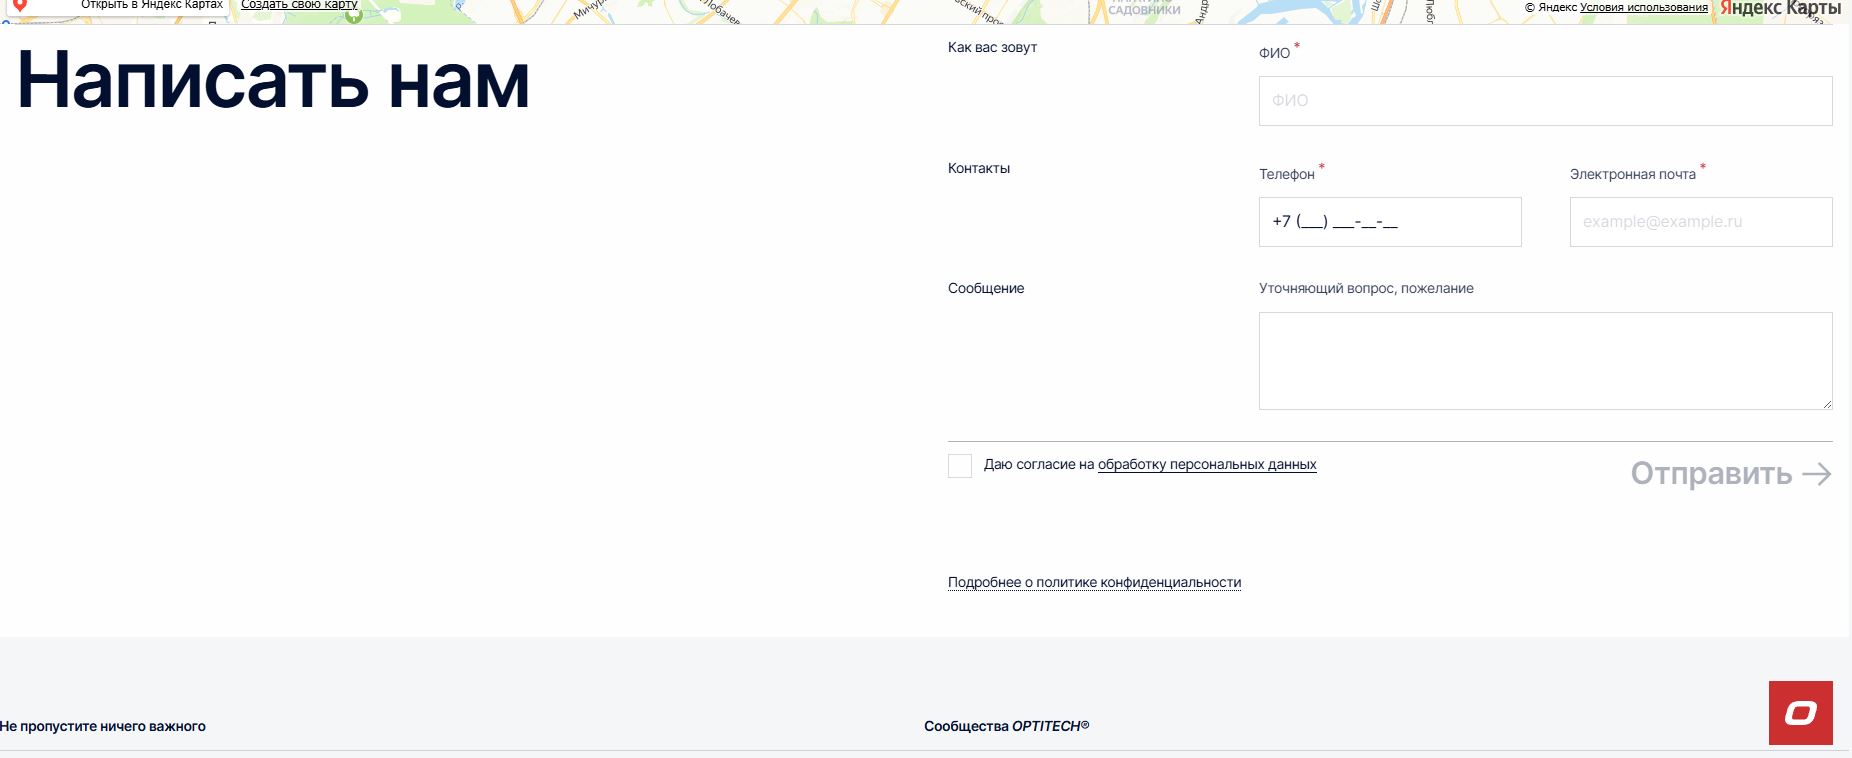
Task: Click the textarea resize handle corner
Action: [x=1827, y=404]
